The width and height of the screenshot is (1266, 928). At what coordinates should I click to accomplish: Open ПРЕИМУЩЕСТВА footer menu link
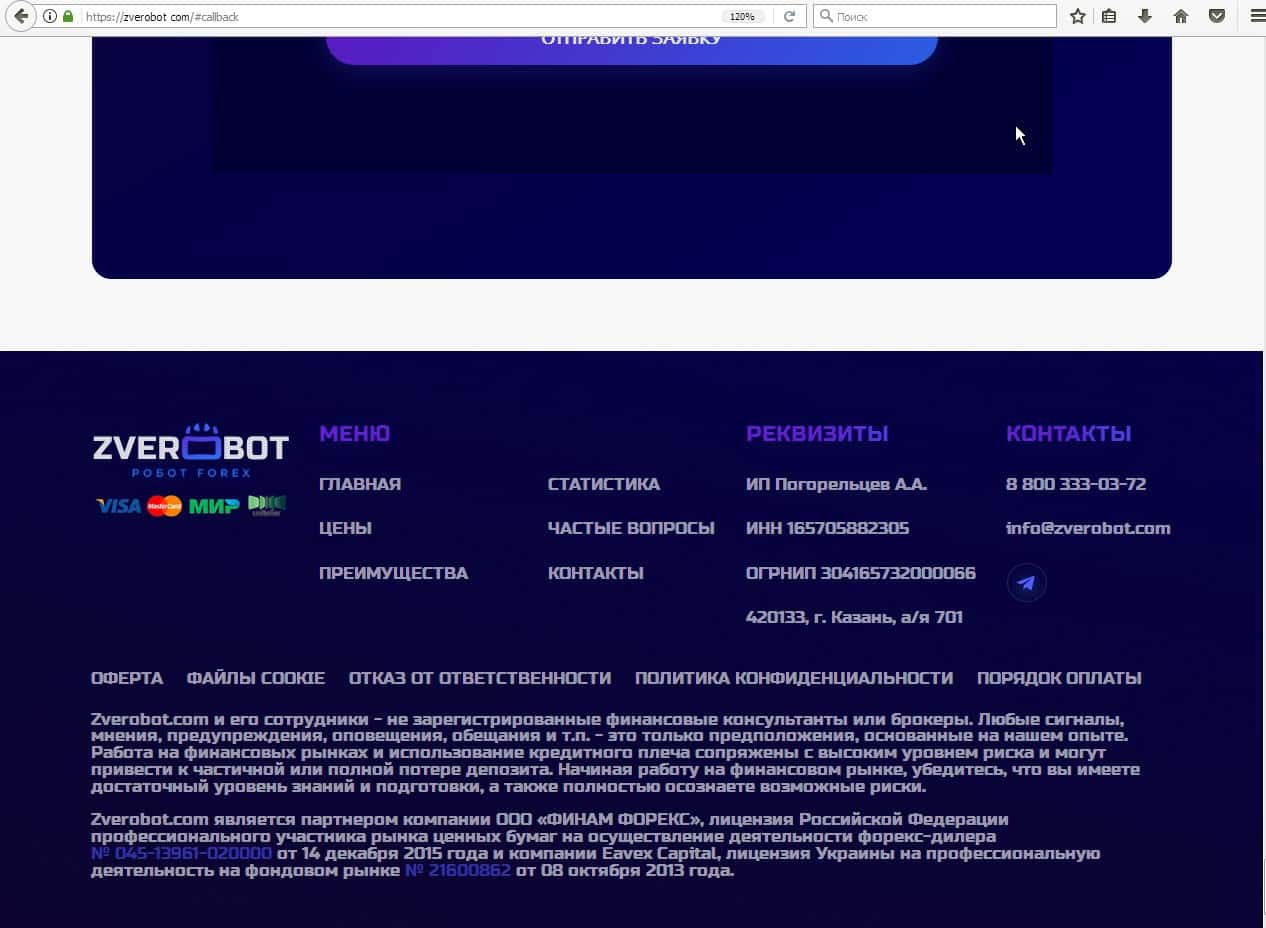tap(393, 573)
